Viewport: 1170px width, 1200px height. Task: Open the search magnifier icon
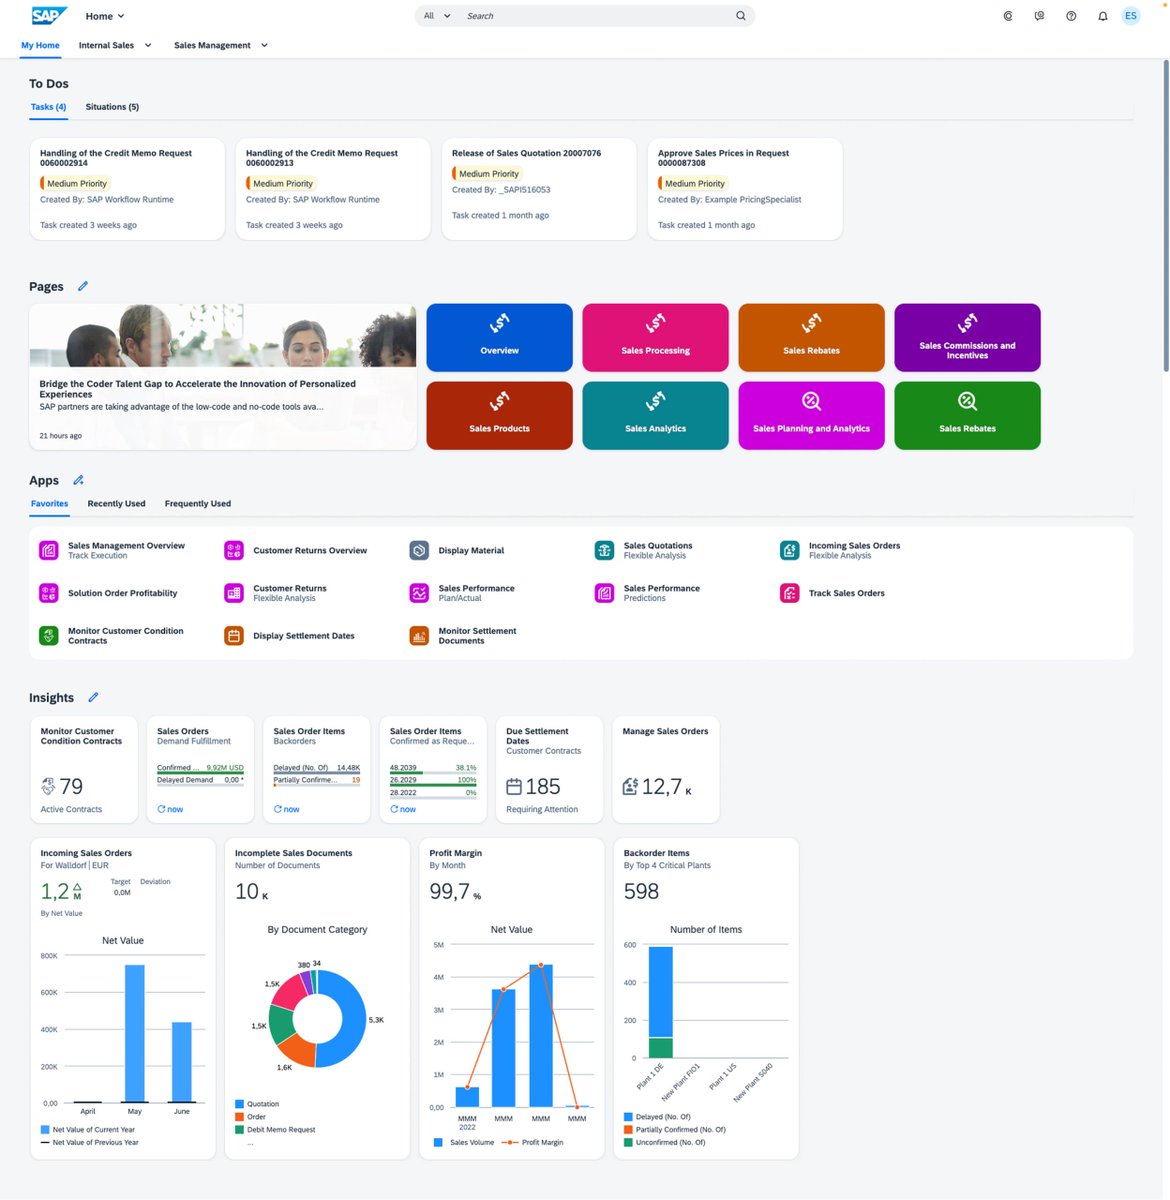[x=740, y=16]
